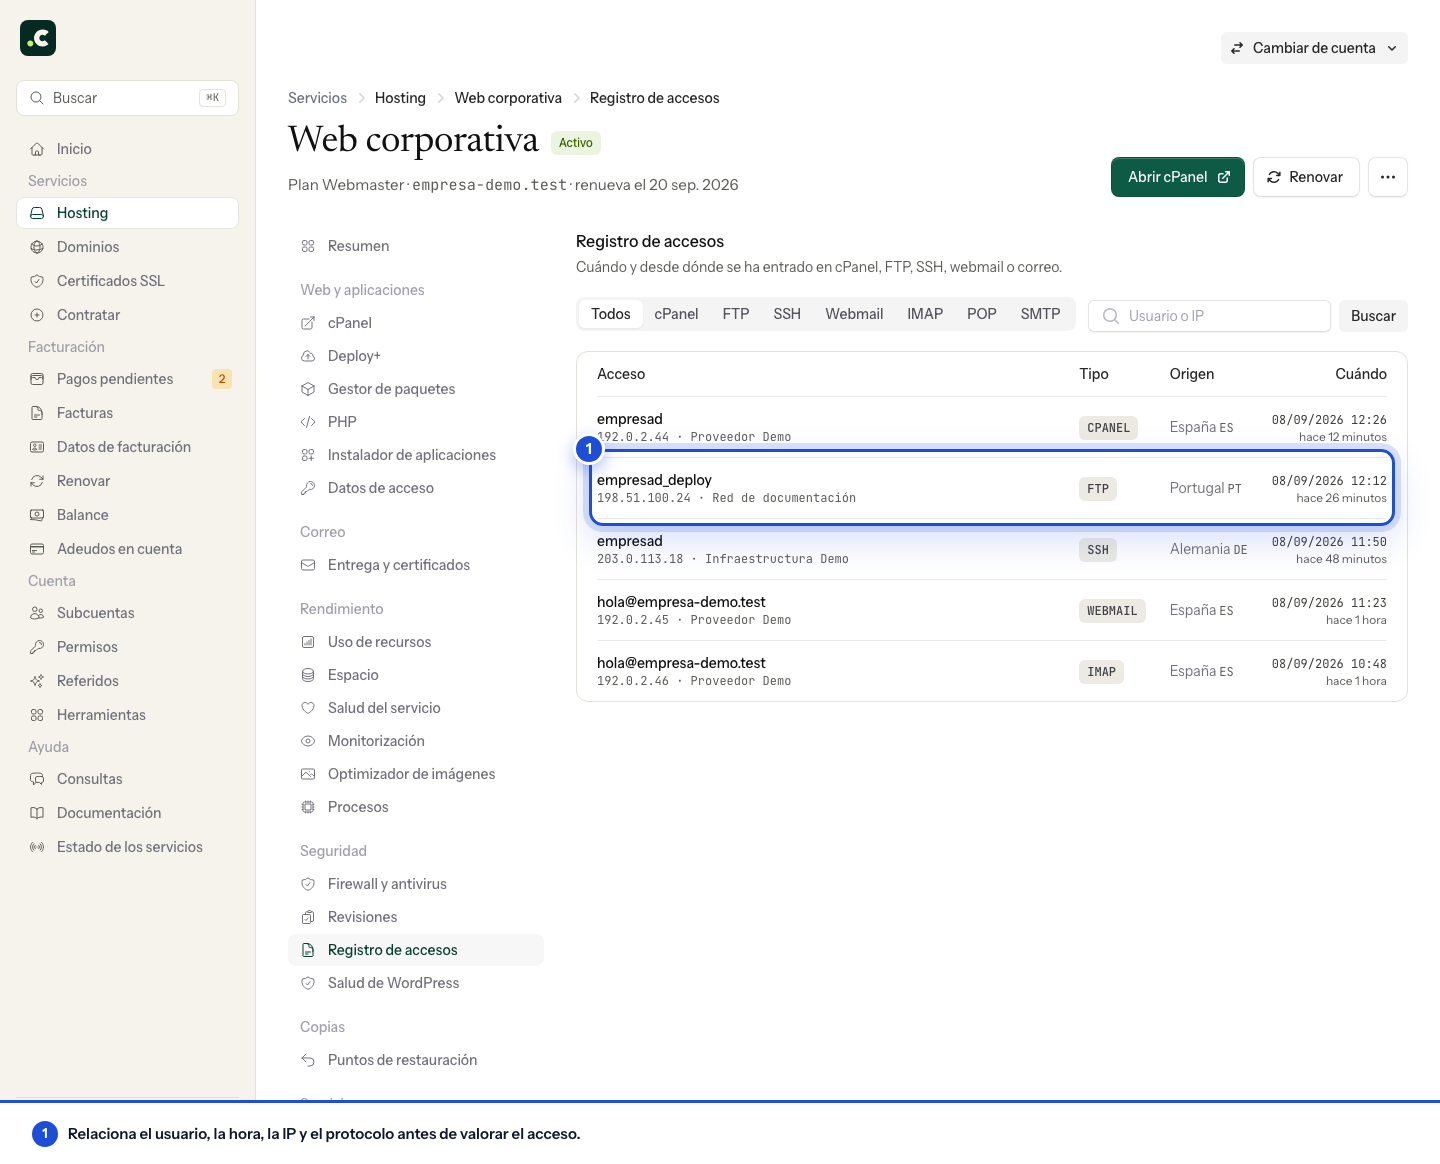This screenshot has width=1440, height=1164.
Task: Click the Deploy+ rocket icon
Action: (308, 356)
